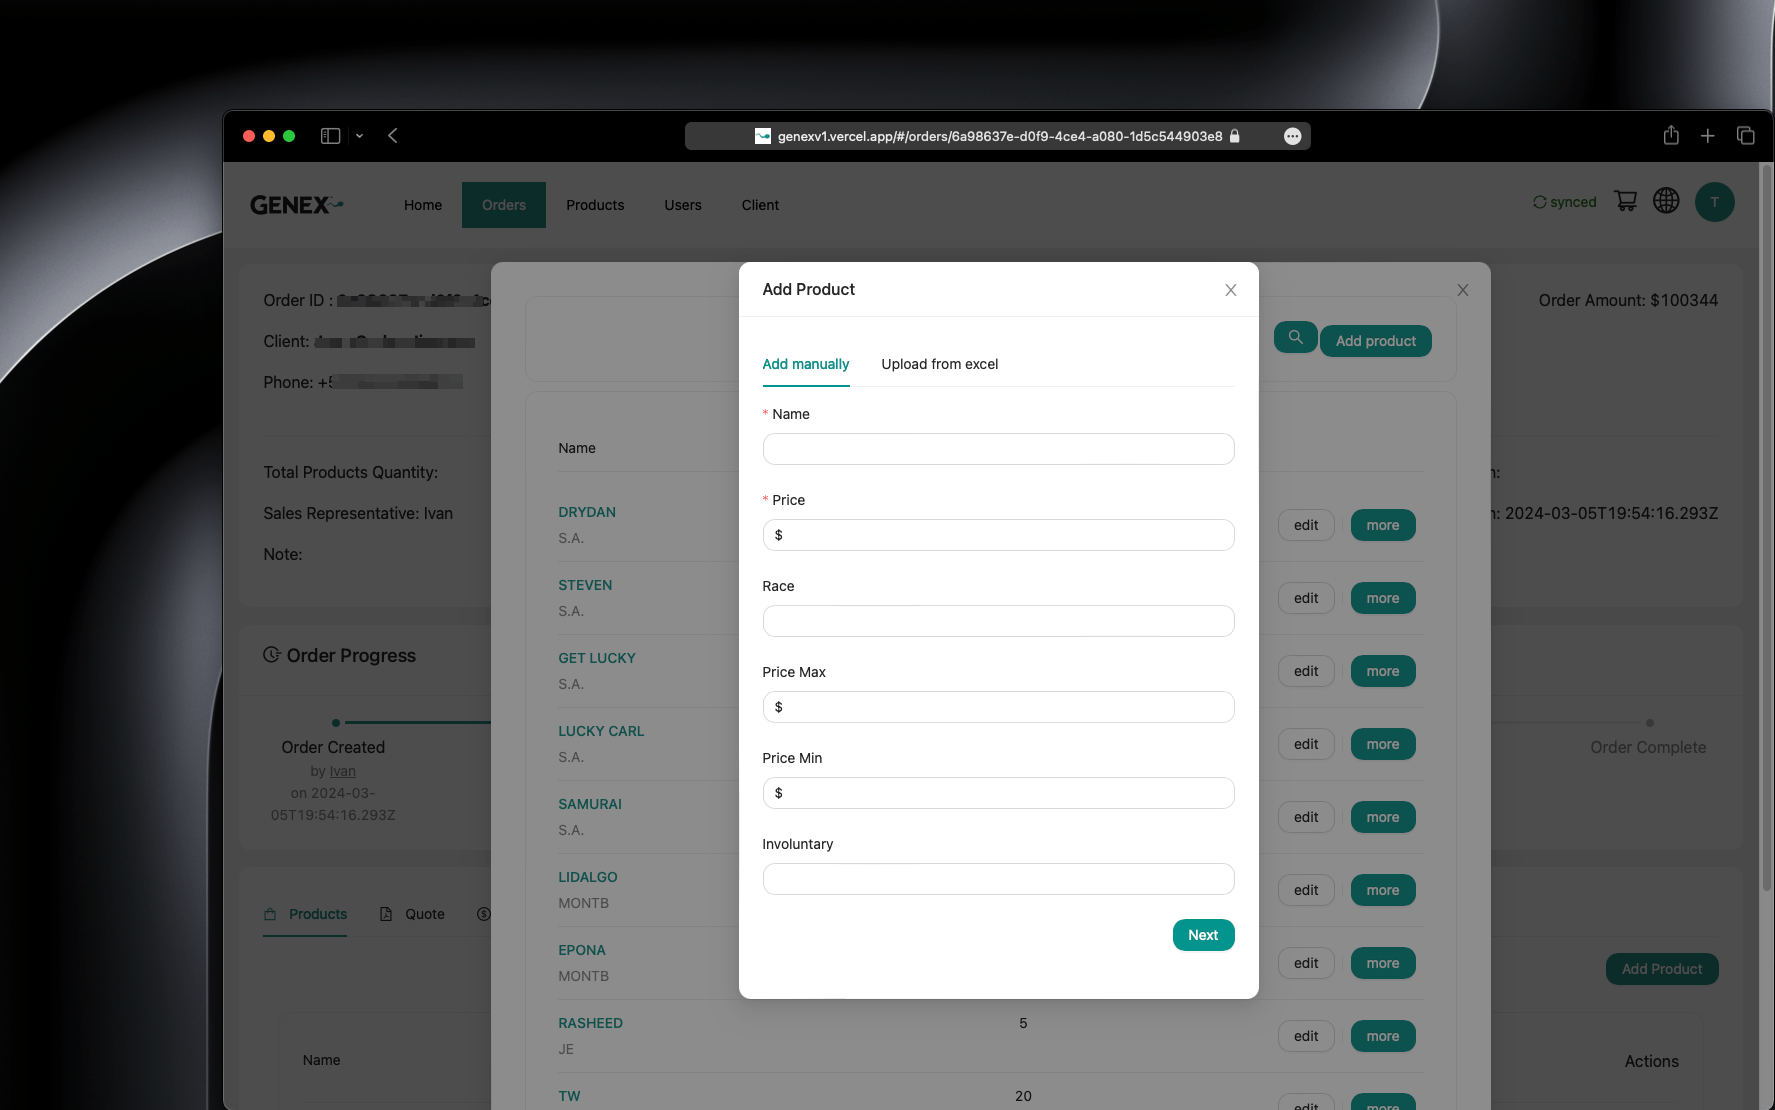
Task: Show Safari tab overview
Action: click(x=1746, y=136)
